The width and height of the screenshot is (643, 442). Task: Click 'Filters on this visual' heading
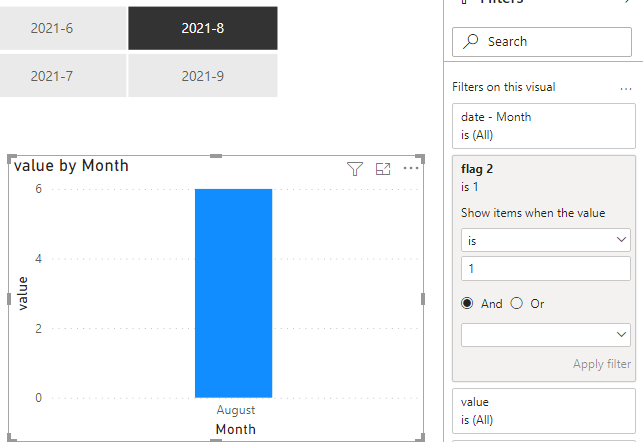tap(504, 87)
